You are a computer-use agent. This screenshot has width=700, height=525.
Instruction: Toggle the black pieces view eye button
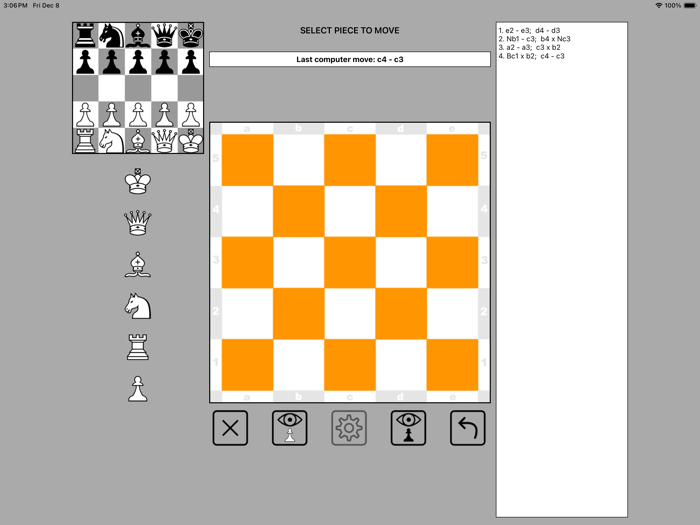click(408, 428)
